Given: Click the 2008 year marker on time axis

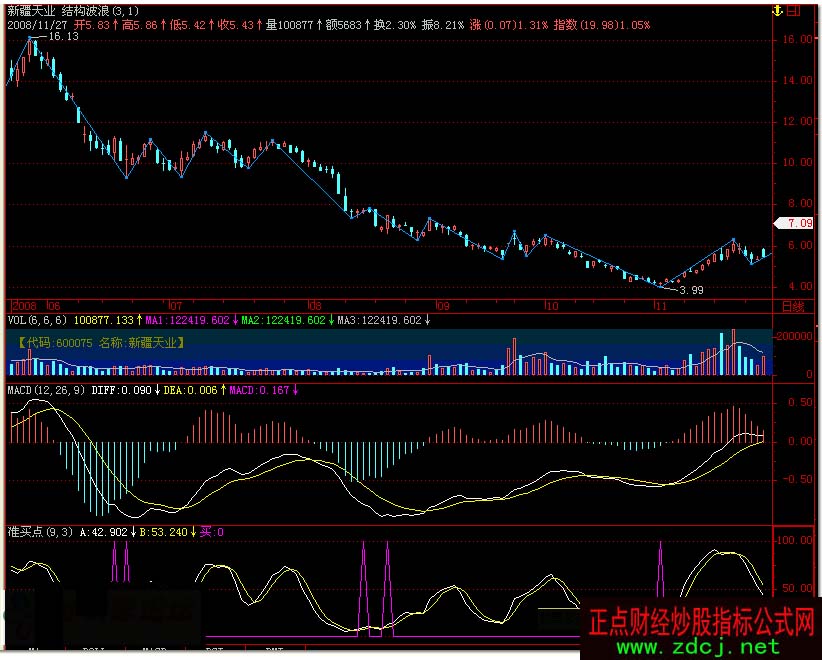Looking at the screenshot, I should tap(24, 305).
